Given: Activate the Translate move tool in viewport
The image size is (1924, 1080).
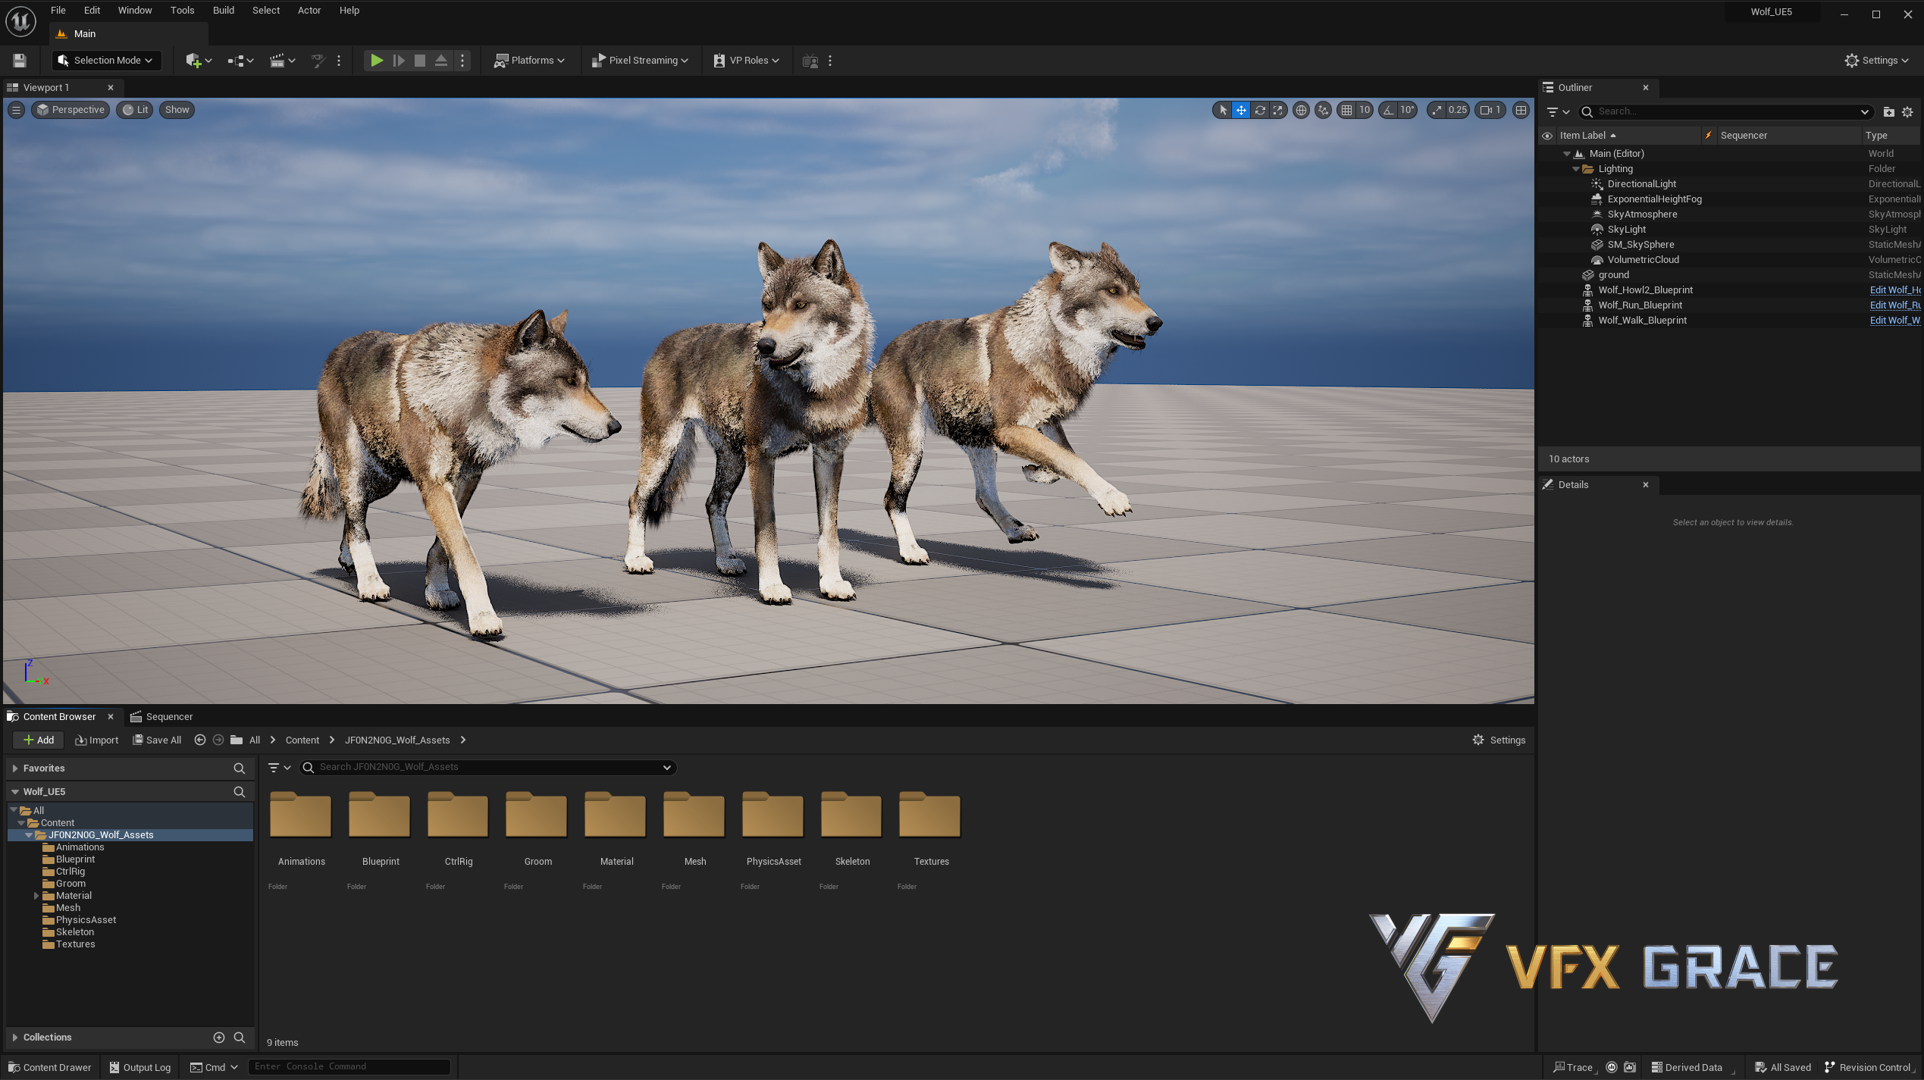Looking at the screenshot, I should 1241,110.
